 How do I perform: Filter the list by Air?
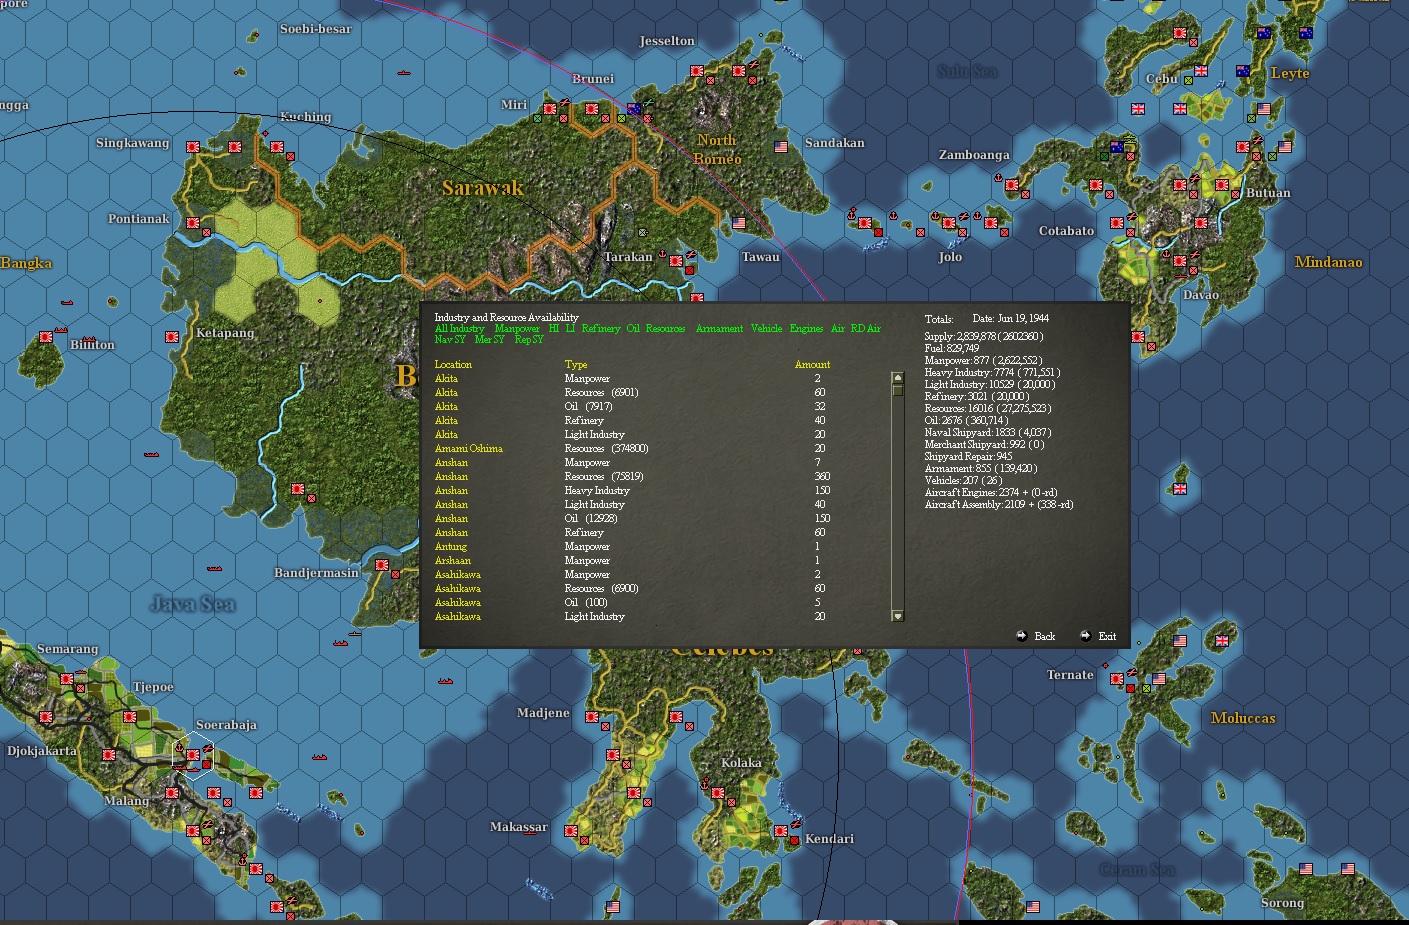(x=838, y=328)
